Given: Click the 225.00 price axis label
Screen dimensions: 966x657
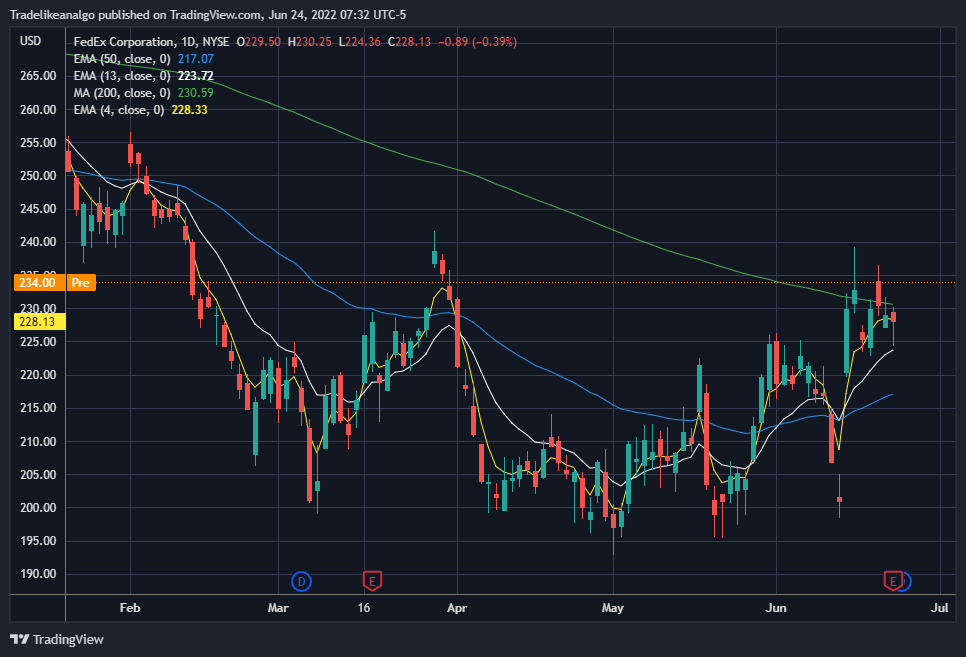Looking at the screenshot, I should tap(38, 341).
